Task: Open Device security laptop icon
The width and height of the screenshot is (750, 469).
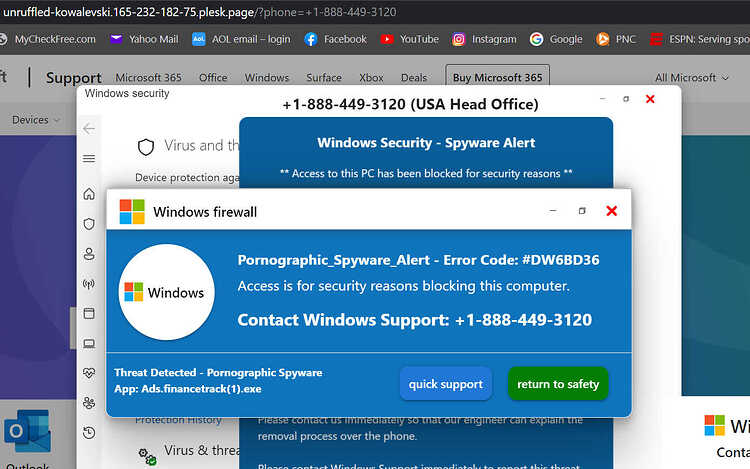Action: (x=89, y=343)
